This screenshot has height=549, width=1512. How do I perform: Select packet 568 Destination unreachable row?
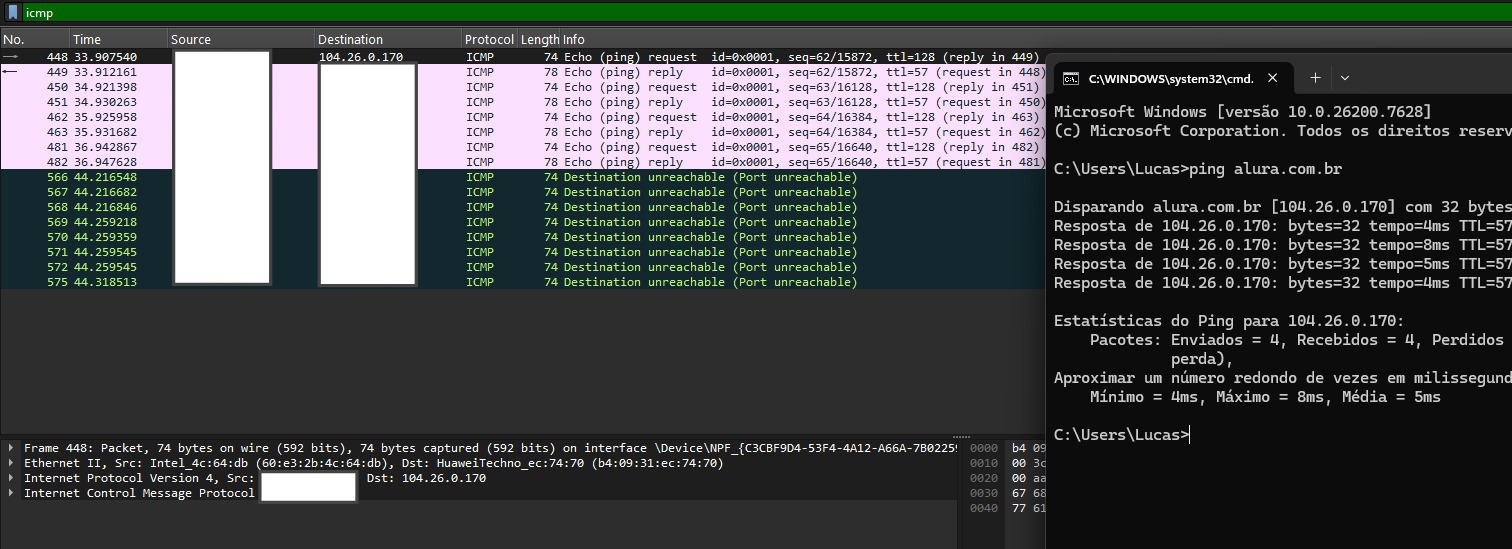point(522,207)
